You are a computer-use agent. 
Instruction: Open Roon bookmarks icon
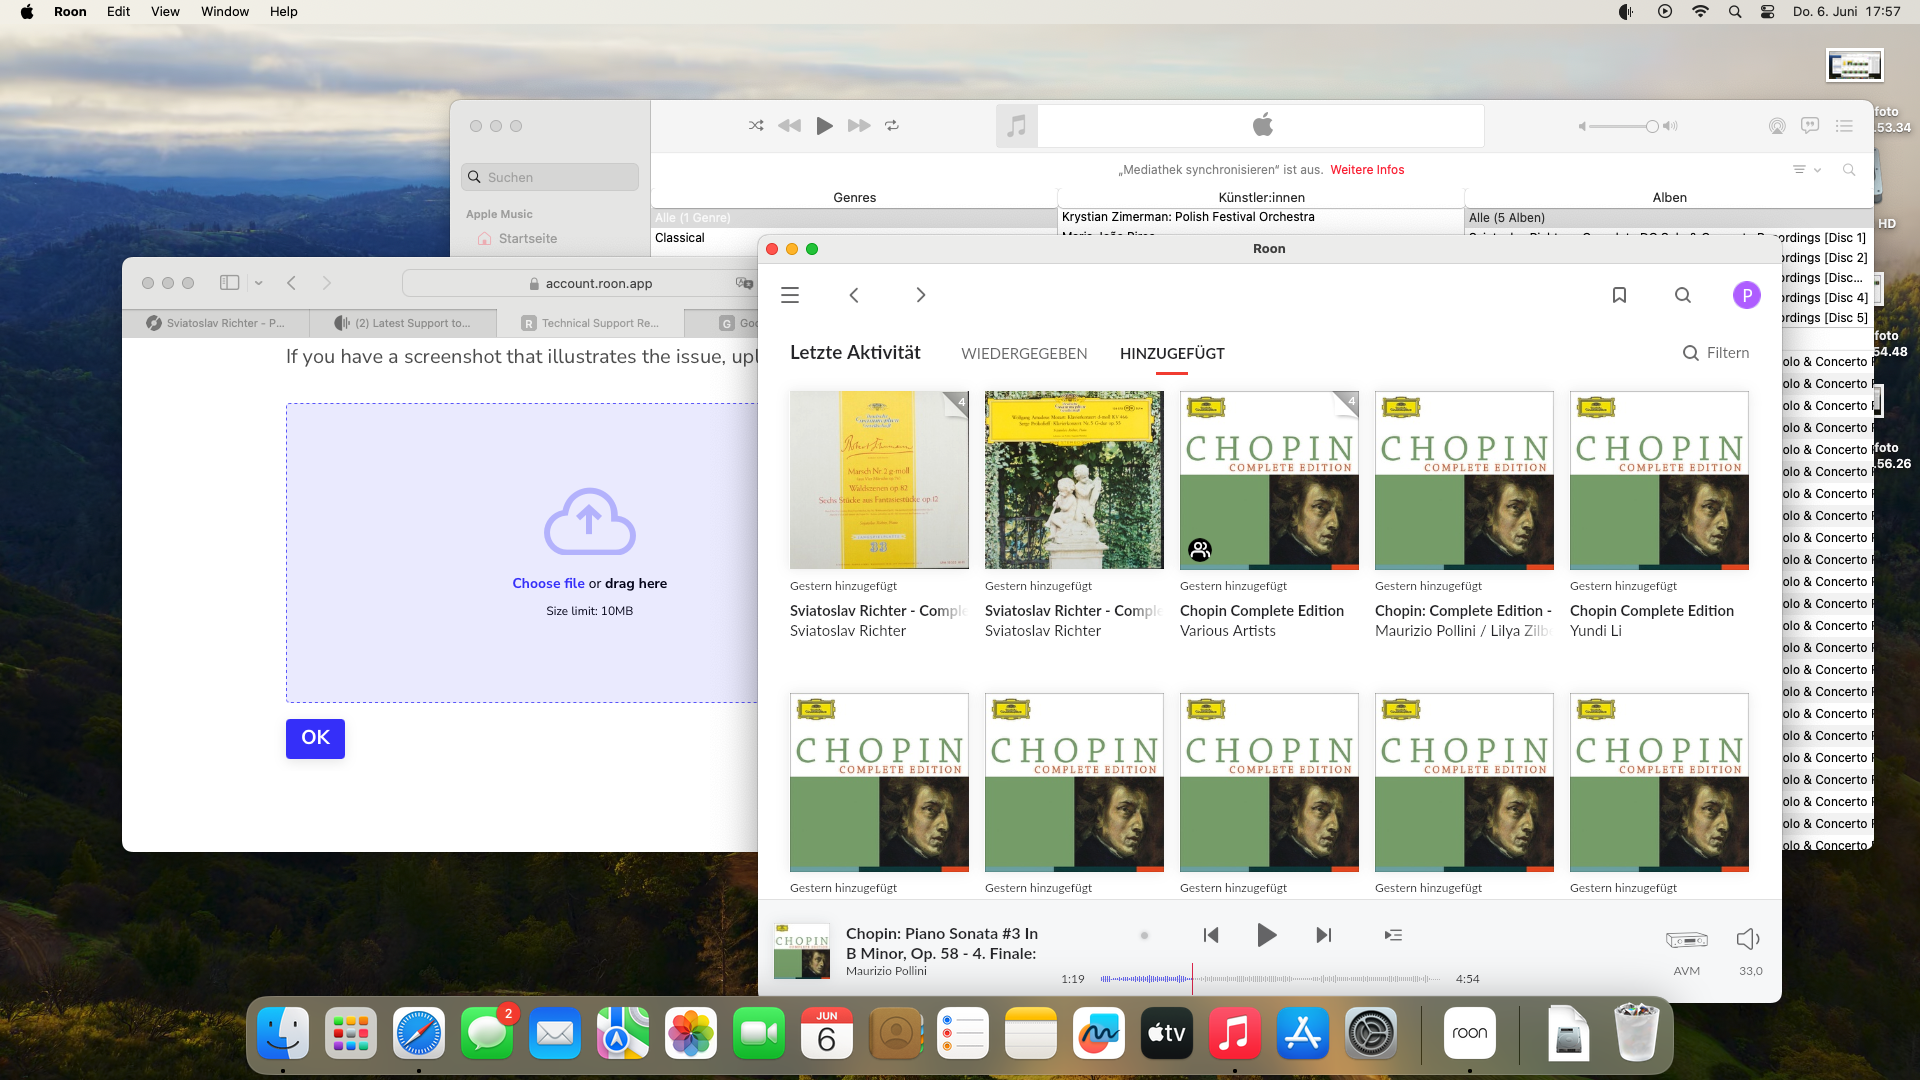(x=1619, y=295)
